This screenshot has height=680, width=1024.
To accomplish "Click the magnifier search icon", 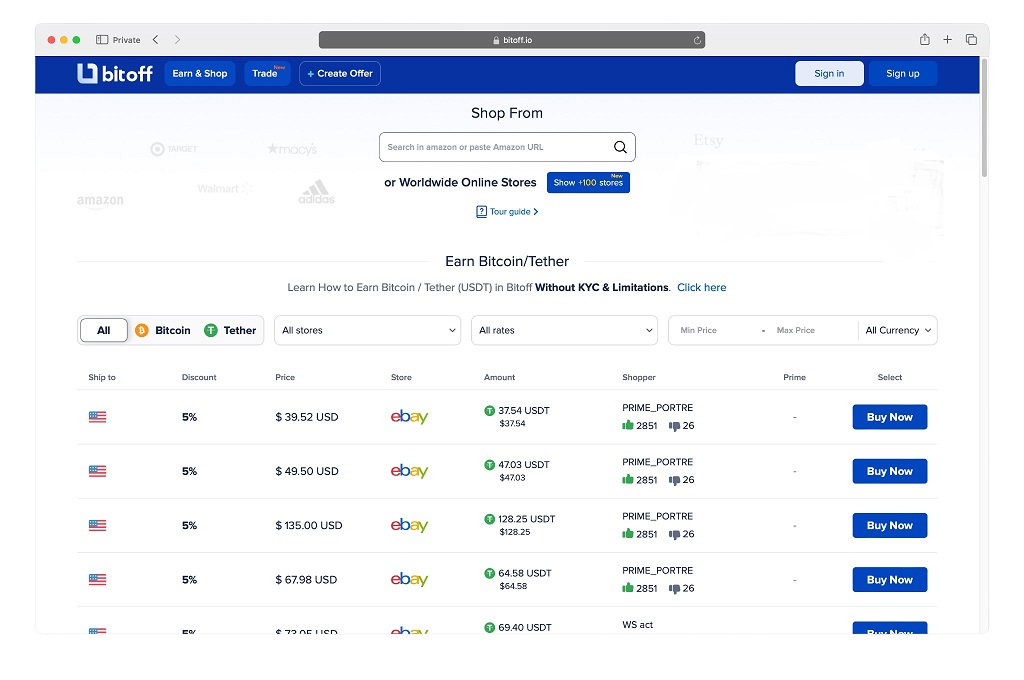I will tap(620, 147).
